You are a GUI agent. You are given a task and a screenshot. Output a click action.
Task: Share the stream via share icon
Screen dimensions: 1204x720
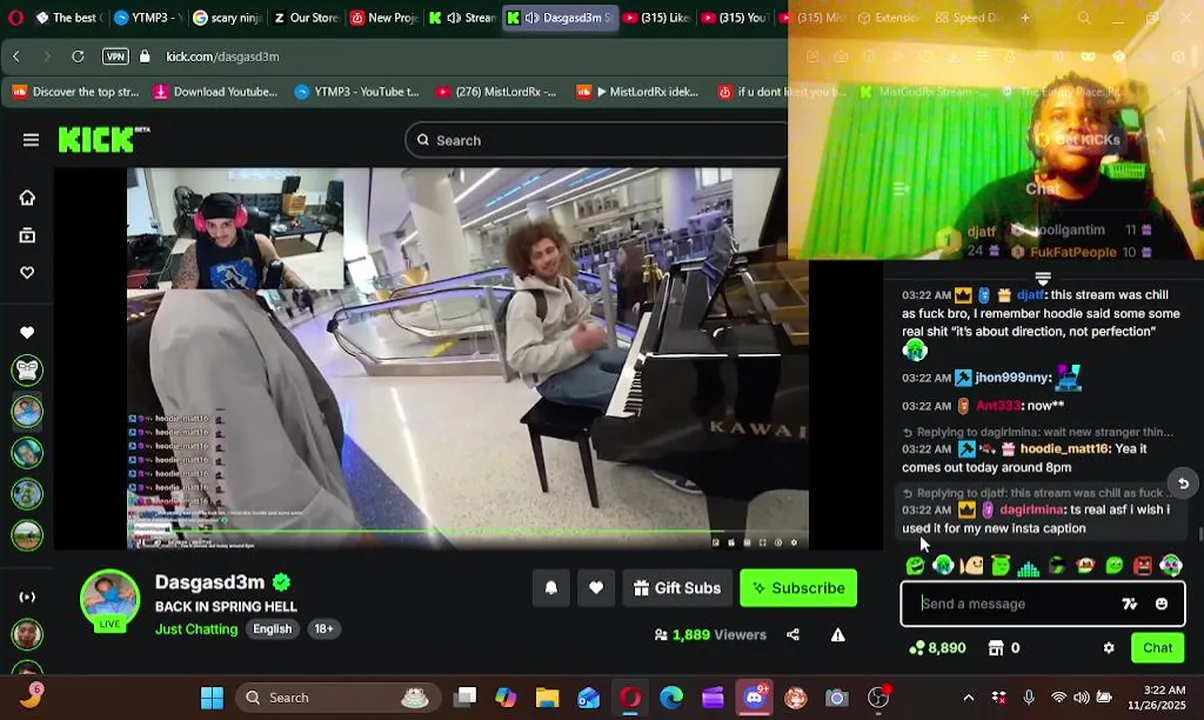tap(793, 634)
